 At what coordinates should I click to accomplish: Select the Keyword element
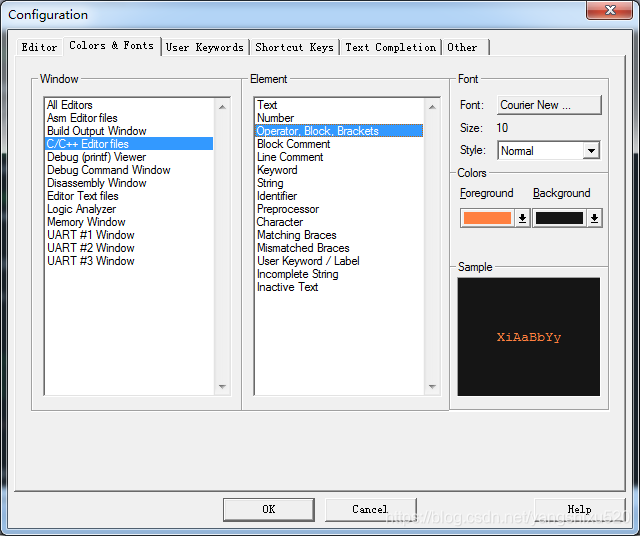point(339,170)
